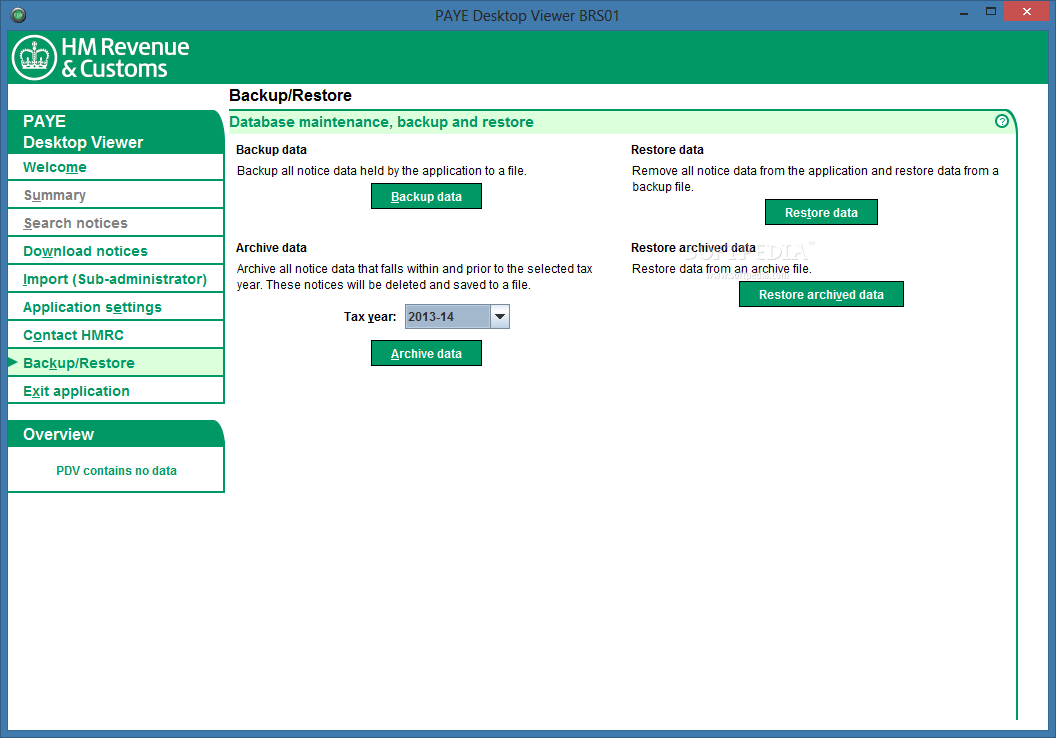The width and height of the screenshot is (1056, 738).
Task: Click the Restore archived data button
Action: pyautogui.click(x=821, y=294)
